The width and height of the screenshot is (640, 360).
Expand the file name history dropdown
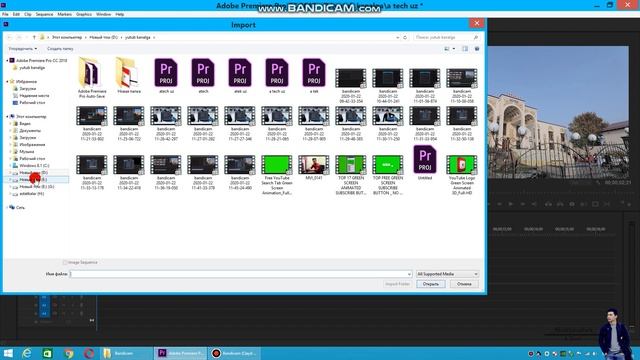pyautogui.click(x=409, y=274)
